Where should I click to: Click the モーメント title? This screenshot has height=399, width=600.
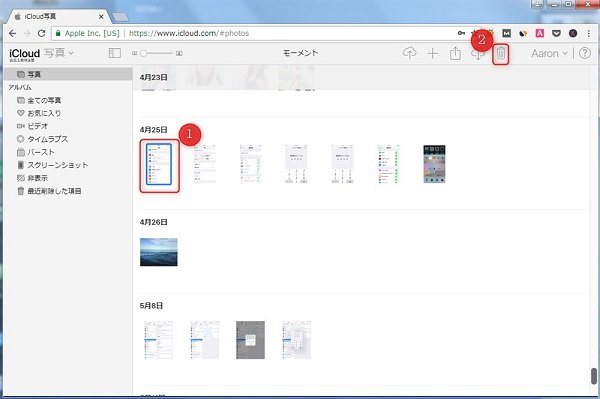300,53
